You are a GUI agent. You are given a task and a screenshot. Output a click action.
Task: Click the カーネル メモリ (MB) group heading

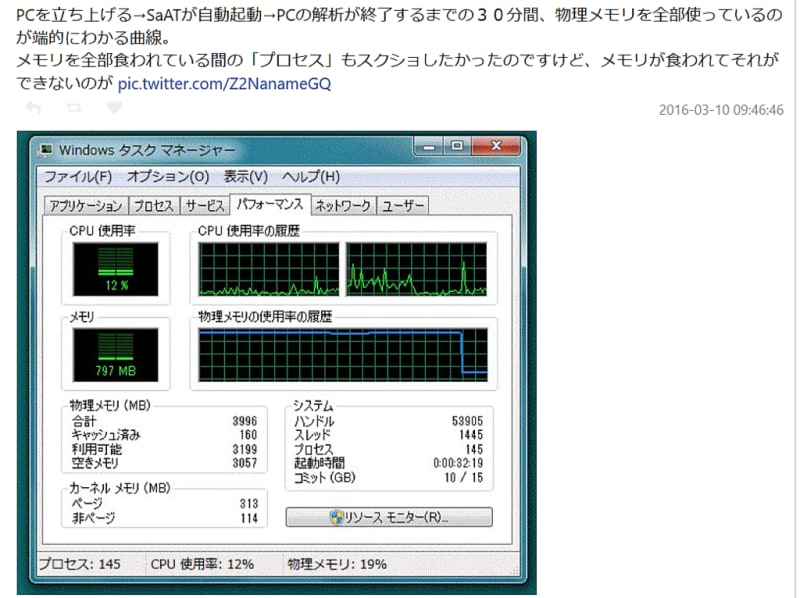120,488
